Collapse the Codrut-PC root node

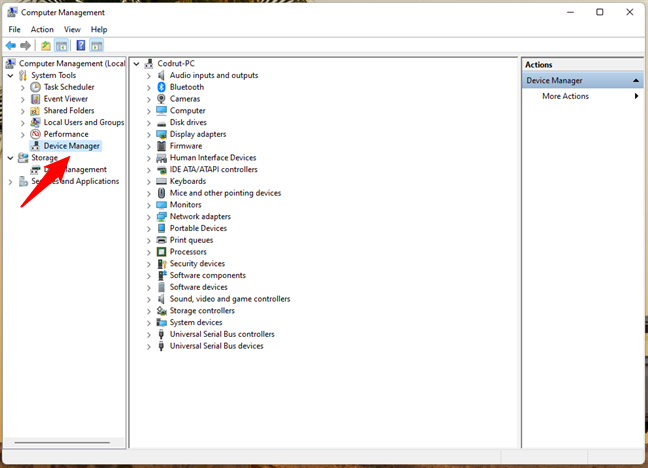[136, 64]
